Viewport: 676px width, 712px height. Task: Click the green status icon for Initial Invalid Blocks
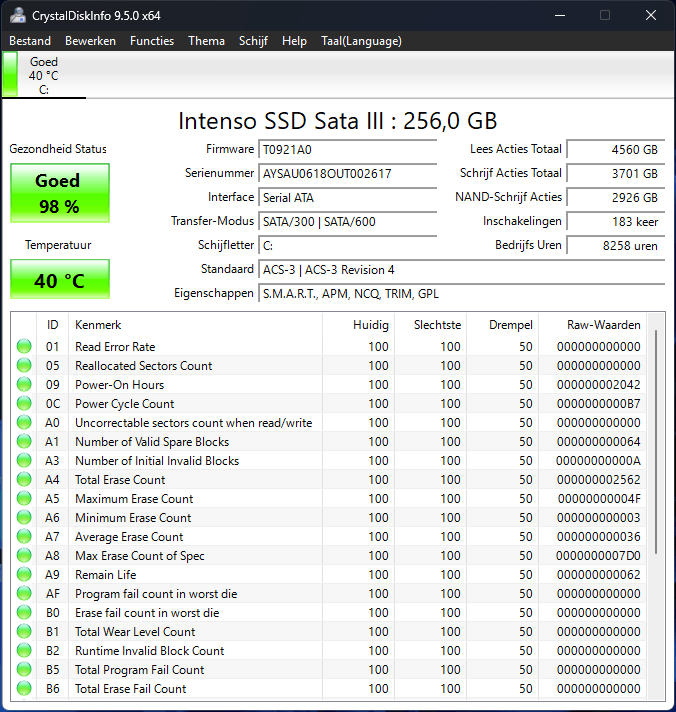coord(24,460)
